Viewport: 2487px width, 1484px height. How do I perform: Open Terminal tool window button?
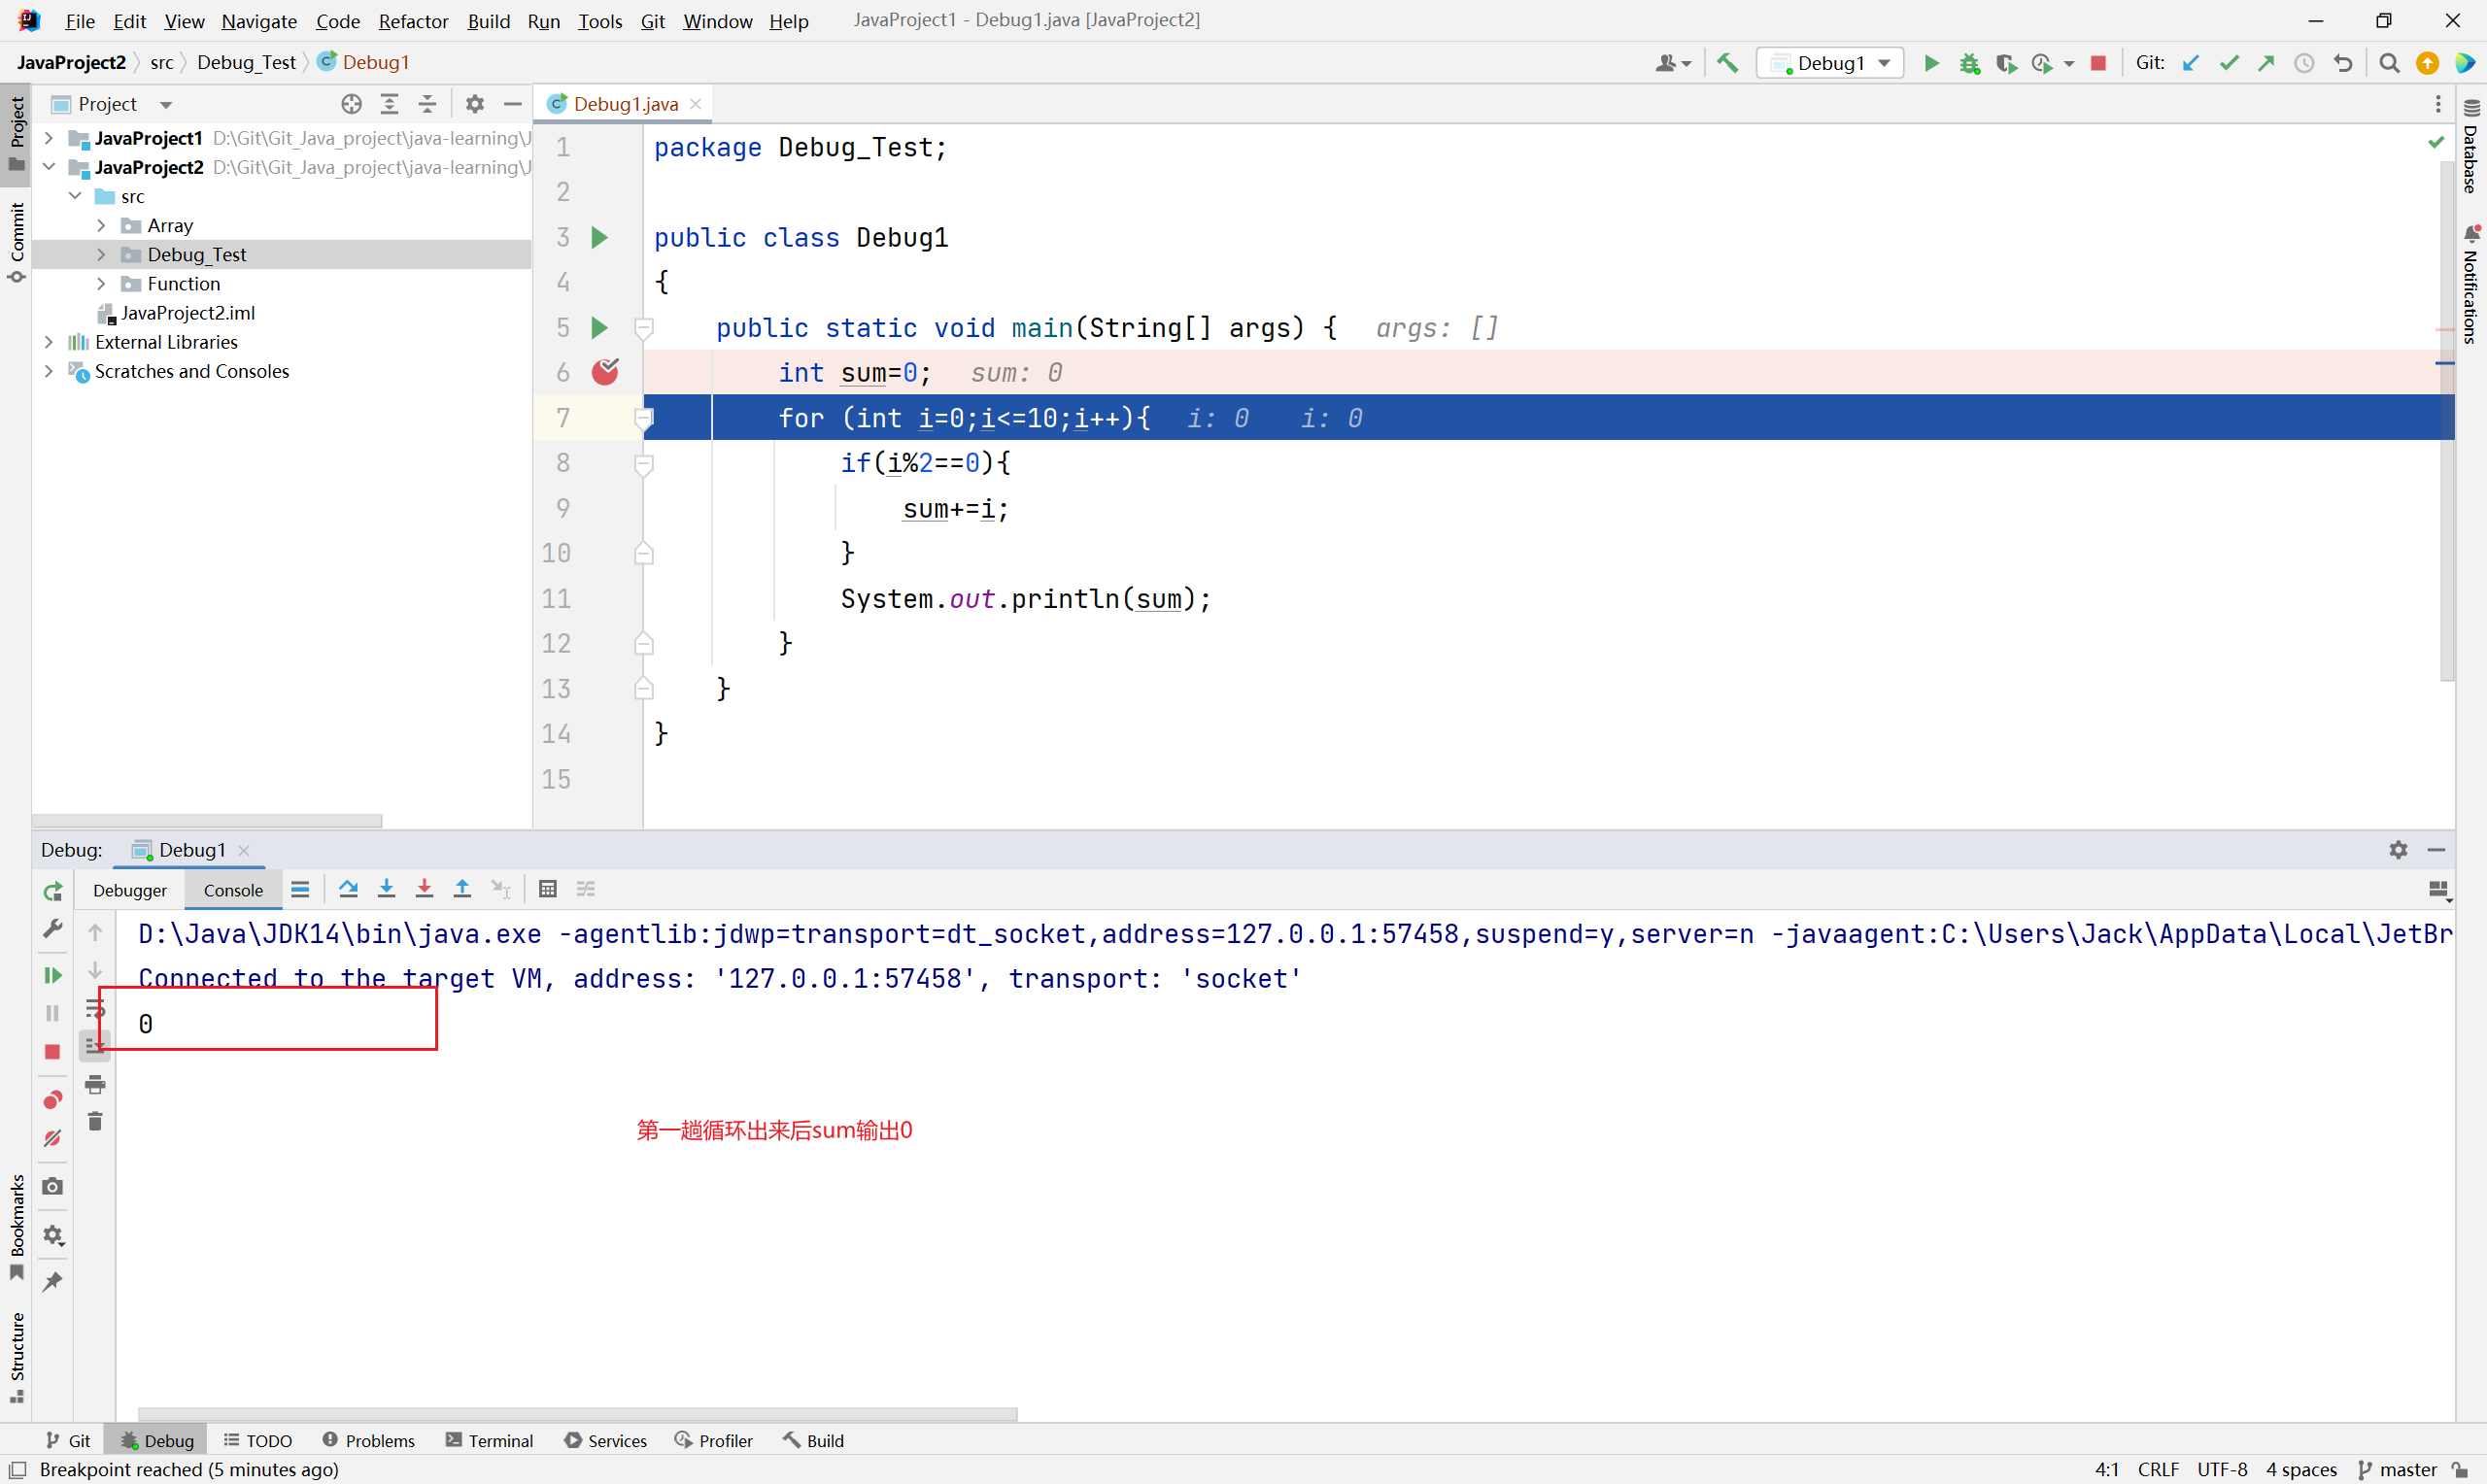(490, 1440)
